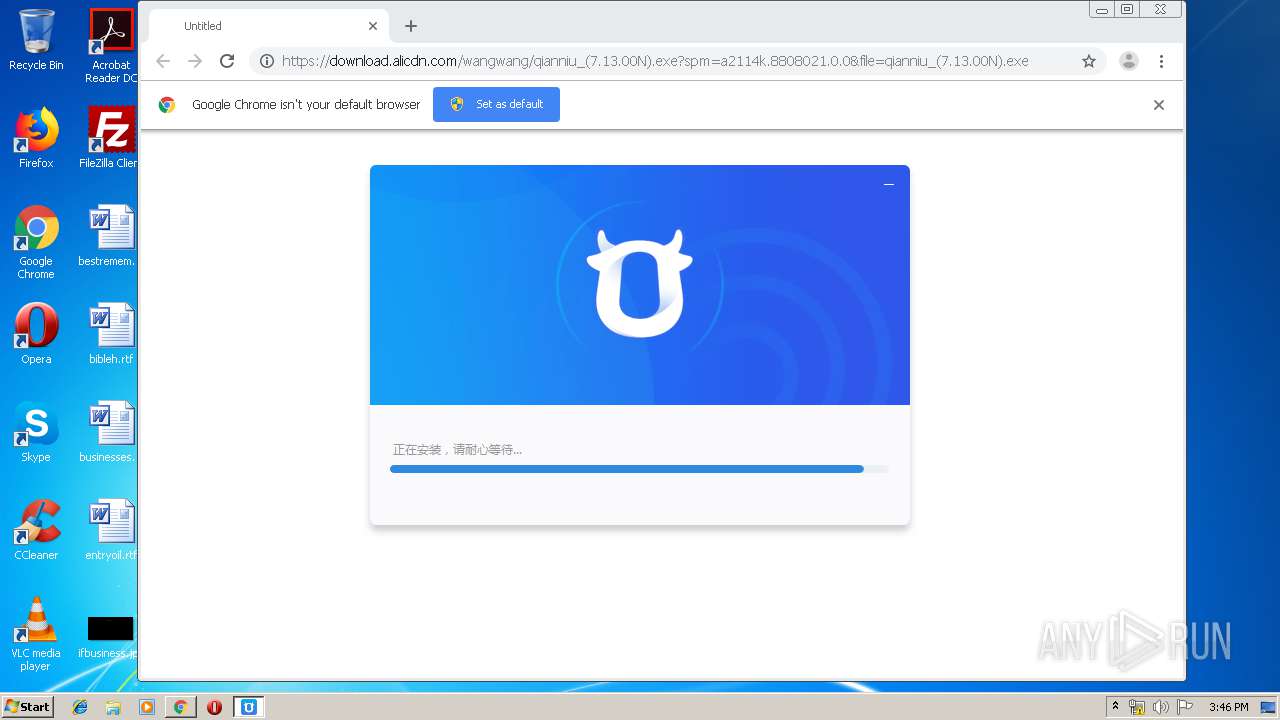1280x720 pixels.
Task: Open a new tab with plus button
Action: pos(411,26)
